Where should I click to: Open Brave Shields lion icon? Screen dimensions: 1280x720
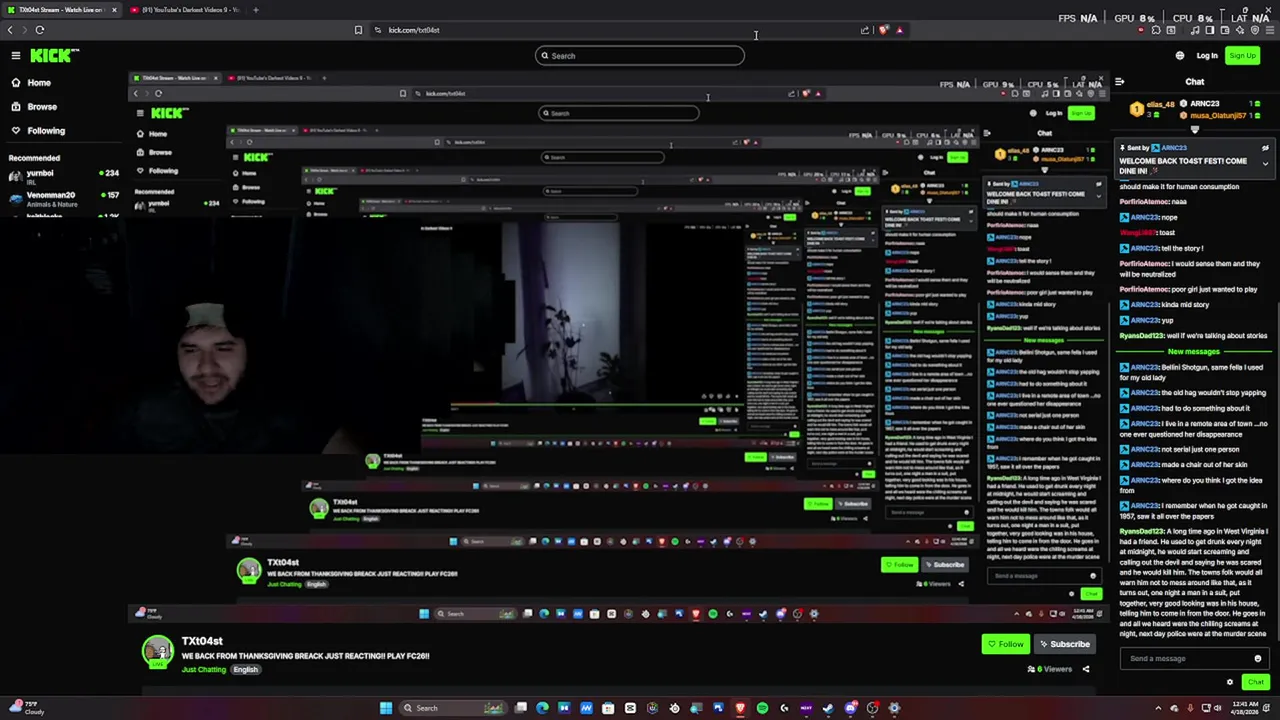883,30
